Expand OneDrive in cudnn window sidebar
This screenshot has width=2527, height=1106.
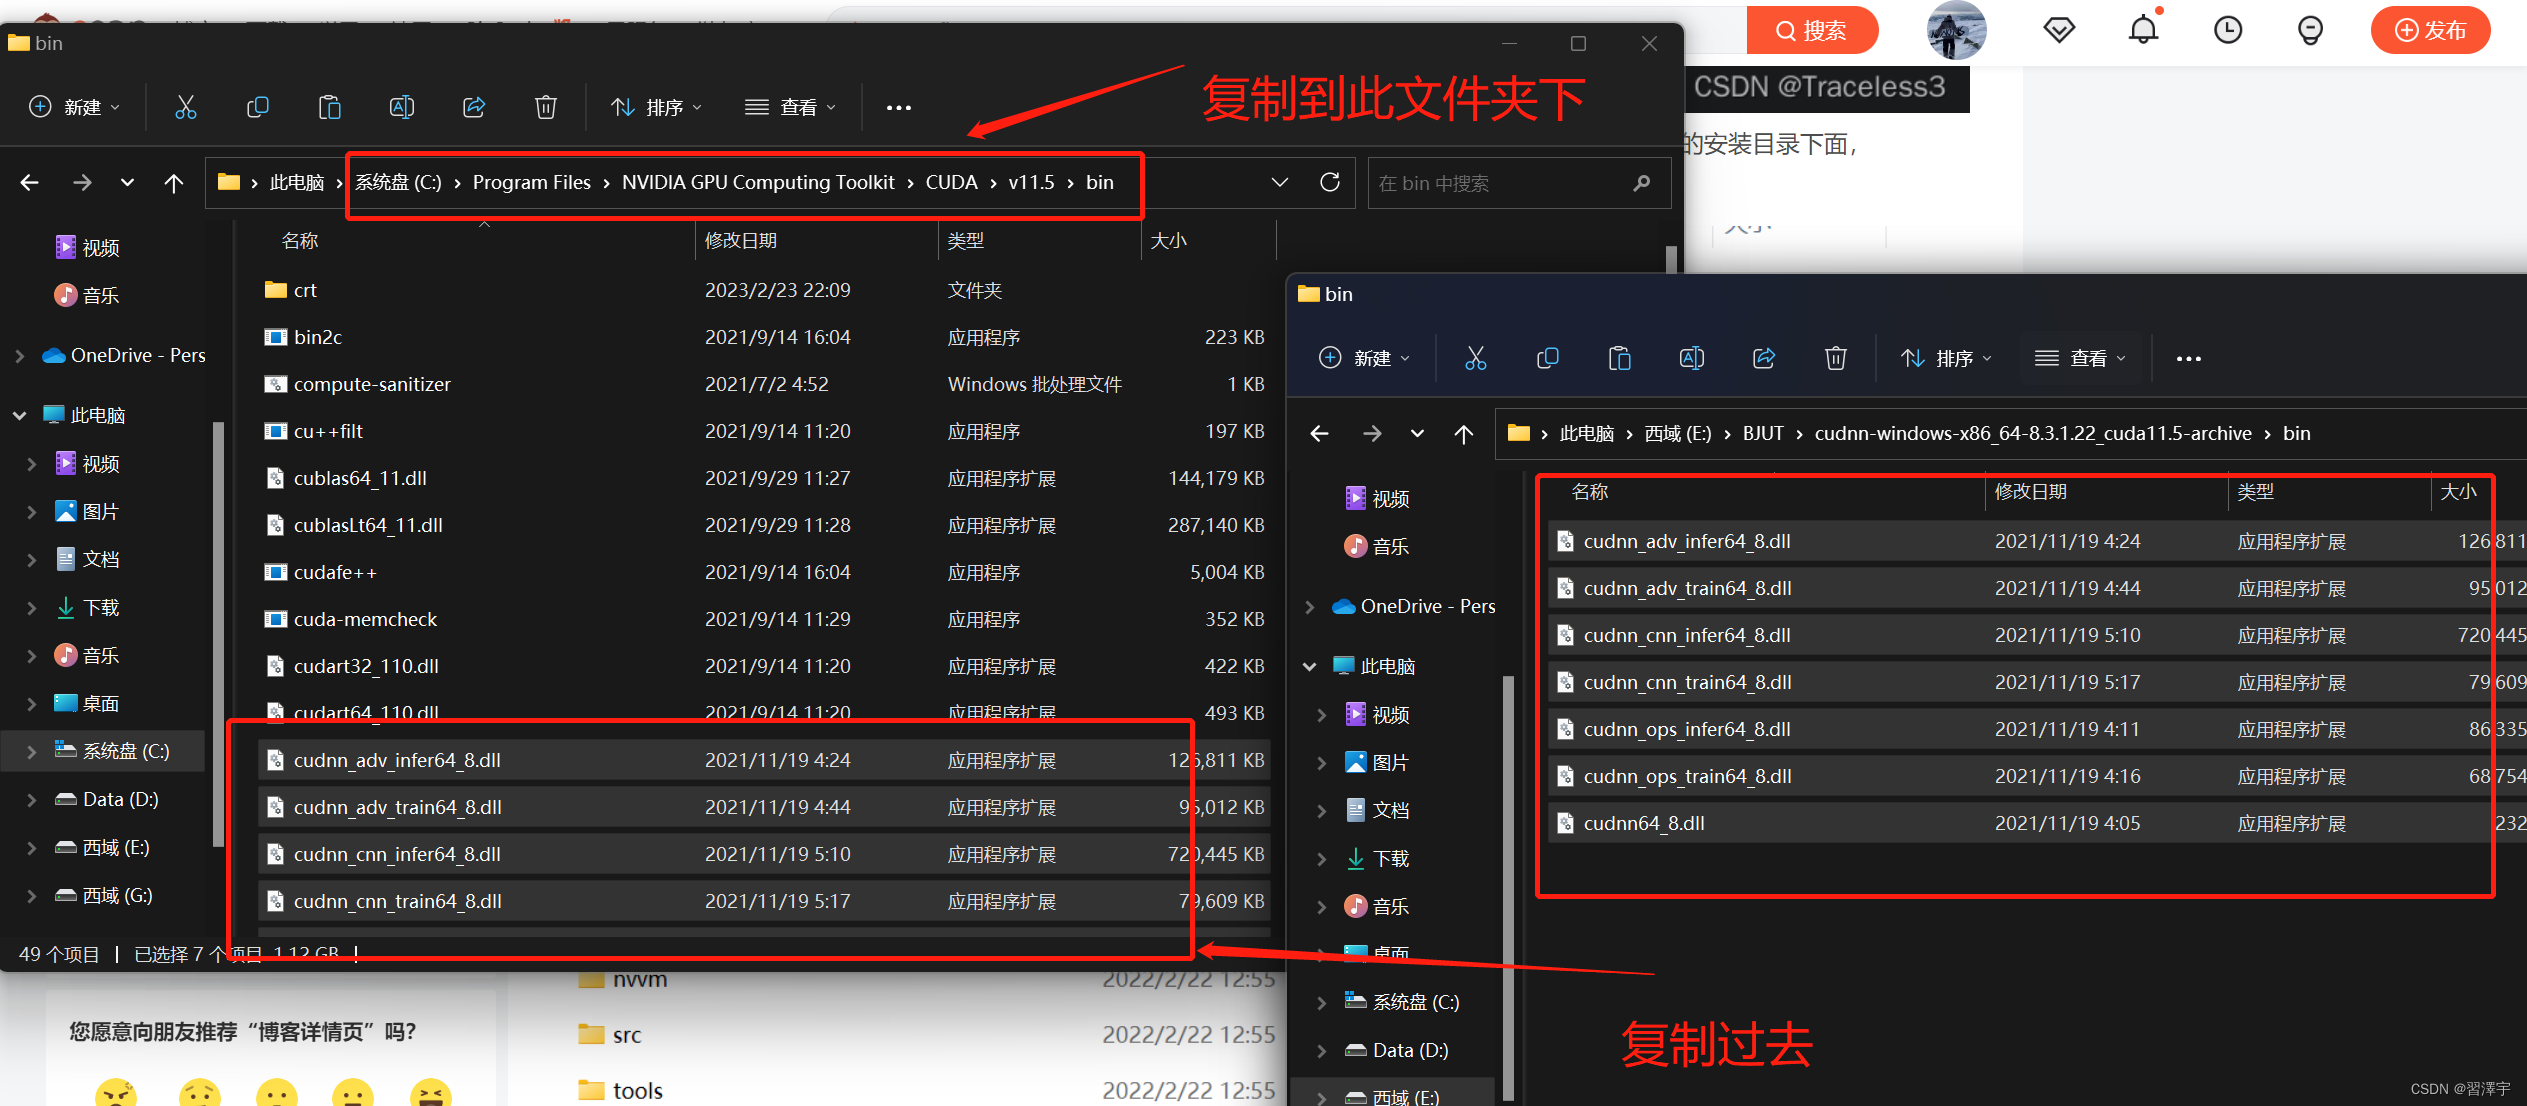(1309, 606)
